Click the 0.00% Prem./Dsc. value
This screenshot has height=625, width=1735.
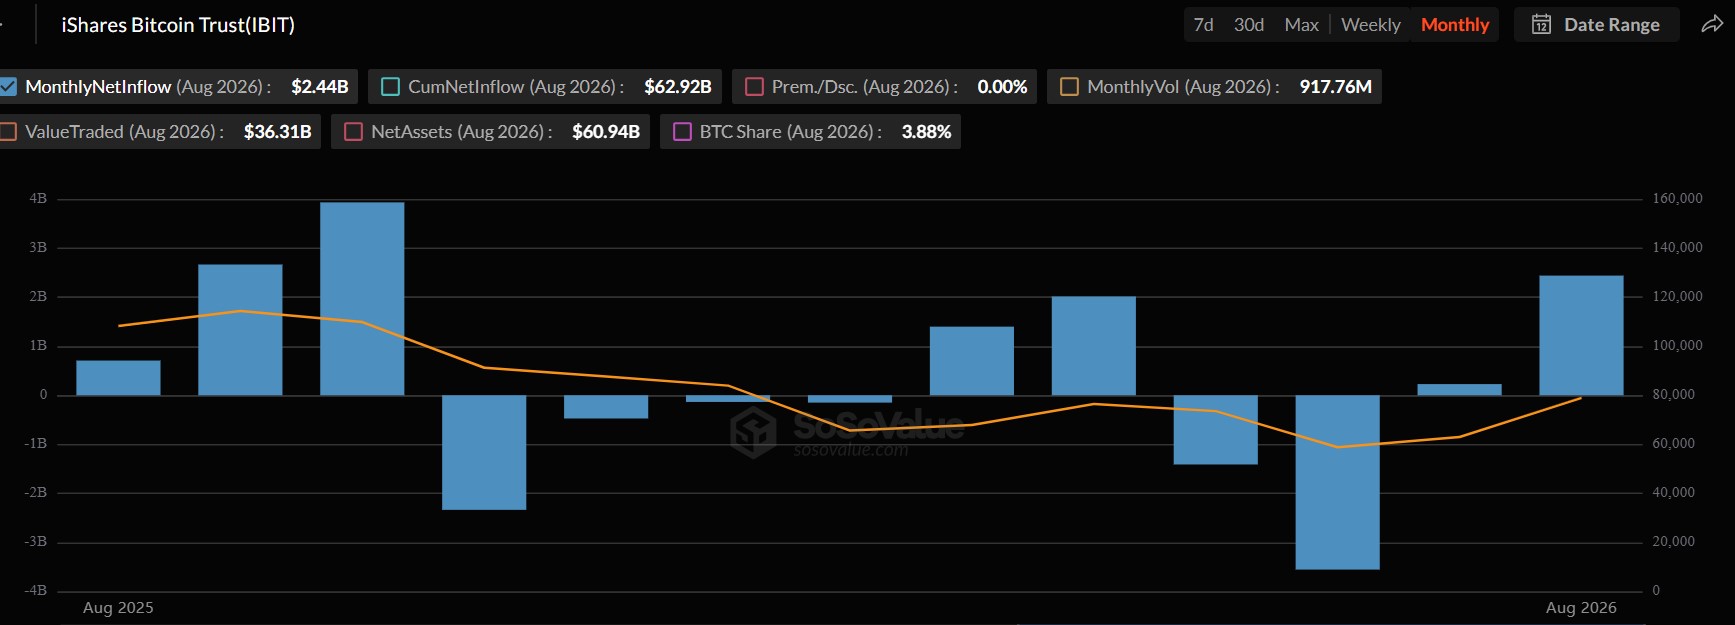[x=1002, y=87]
